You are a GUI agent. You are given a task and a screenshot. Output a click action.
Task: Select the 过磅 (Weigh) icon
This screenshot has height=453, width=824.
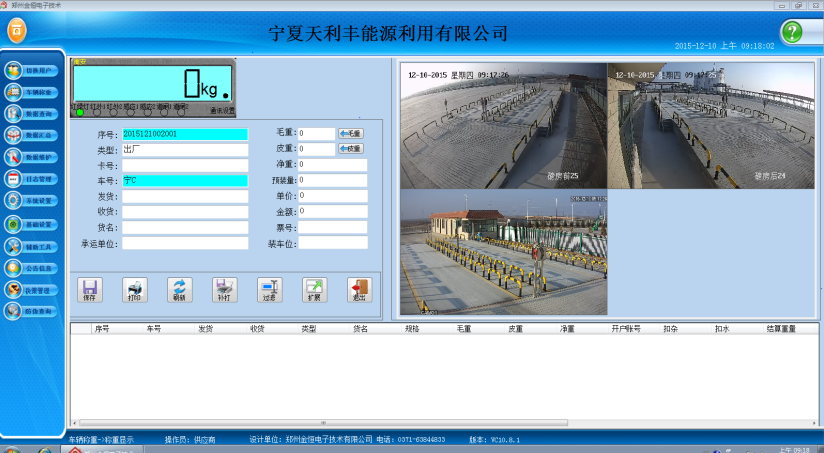click(268, 289)
